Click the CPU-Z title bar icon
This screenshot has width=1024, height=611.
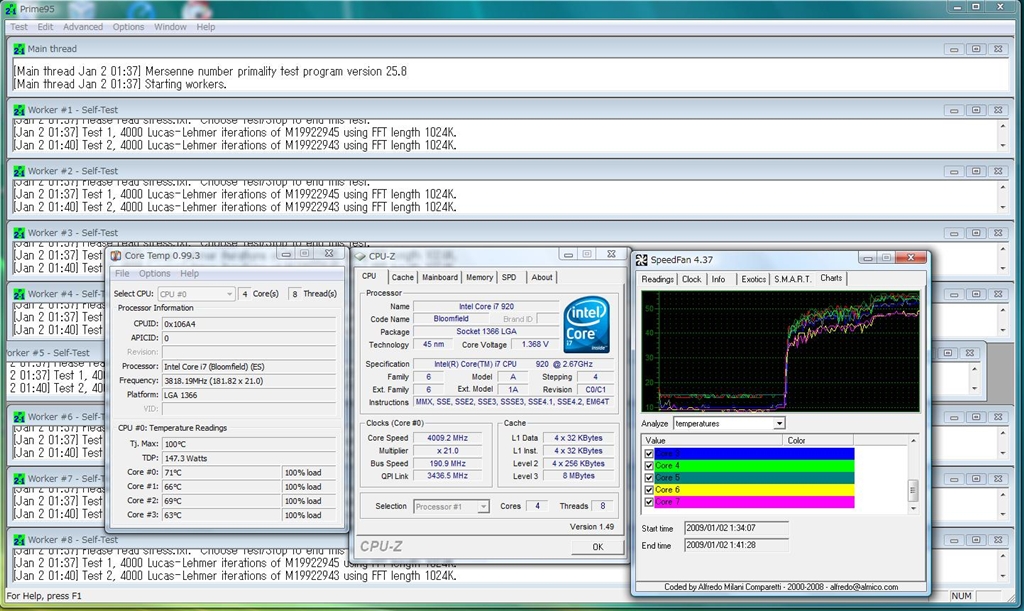(x=362, y=256)
